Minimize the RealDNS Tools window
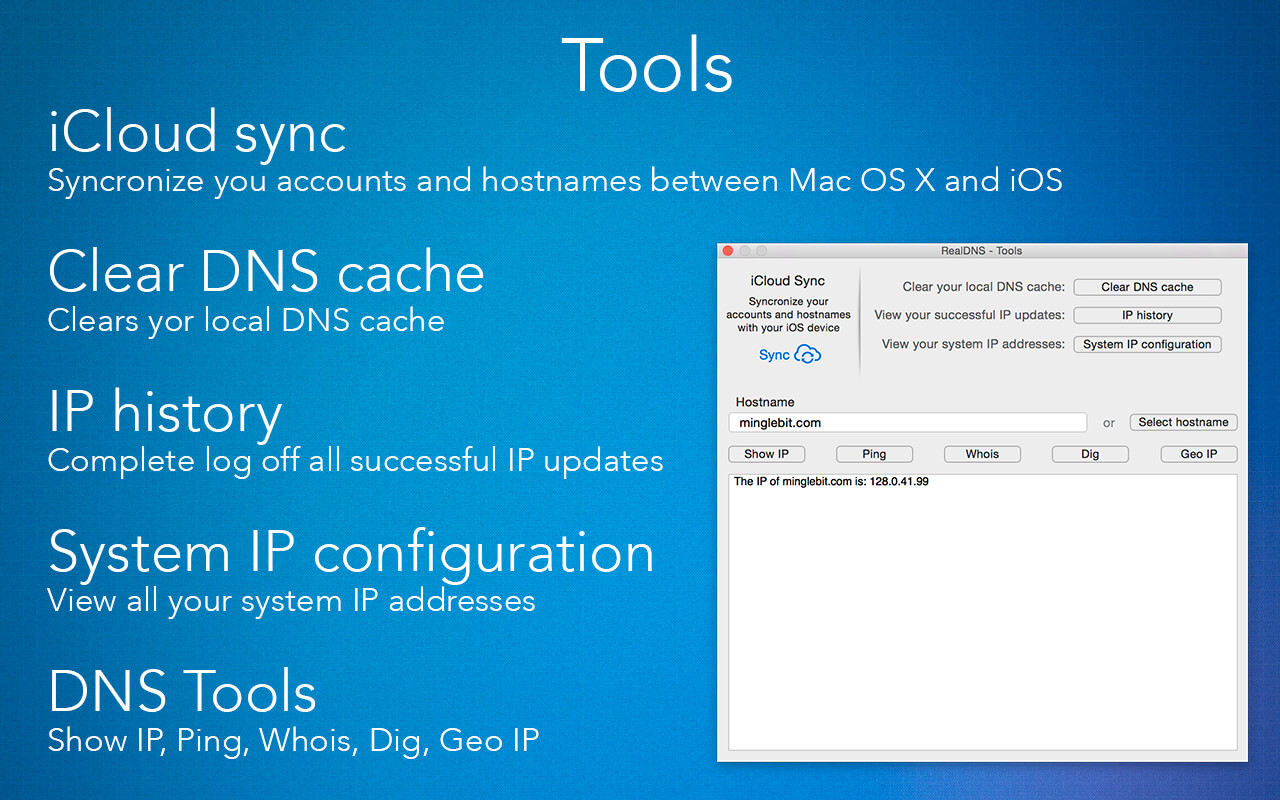 745,251
